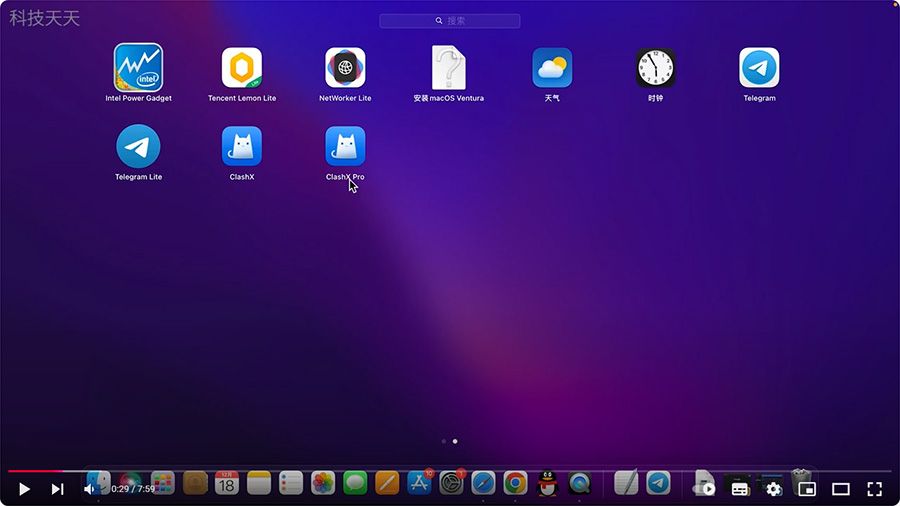
Task: Enable miniplayer mode
Action: coord(807,489)
